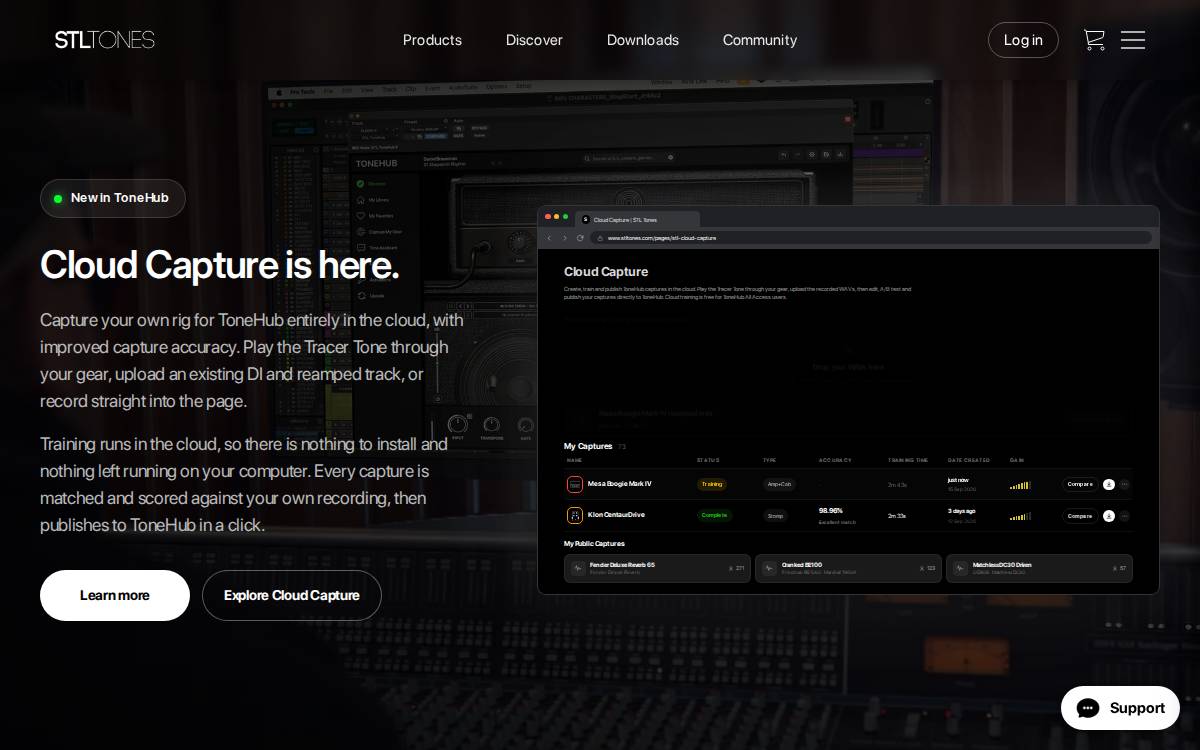Click the Accuracy column header
Image resolution: width=1200 pixels, height=750 pixels.
click(835, 460)
